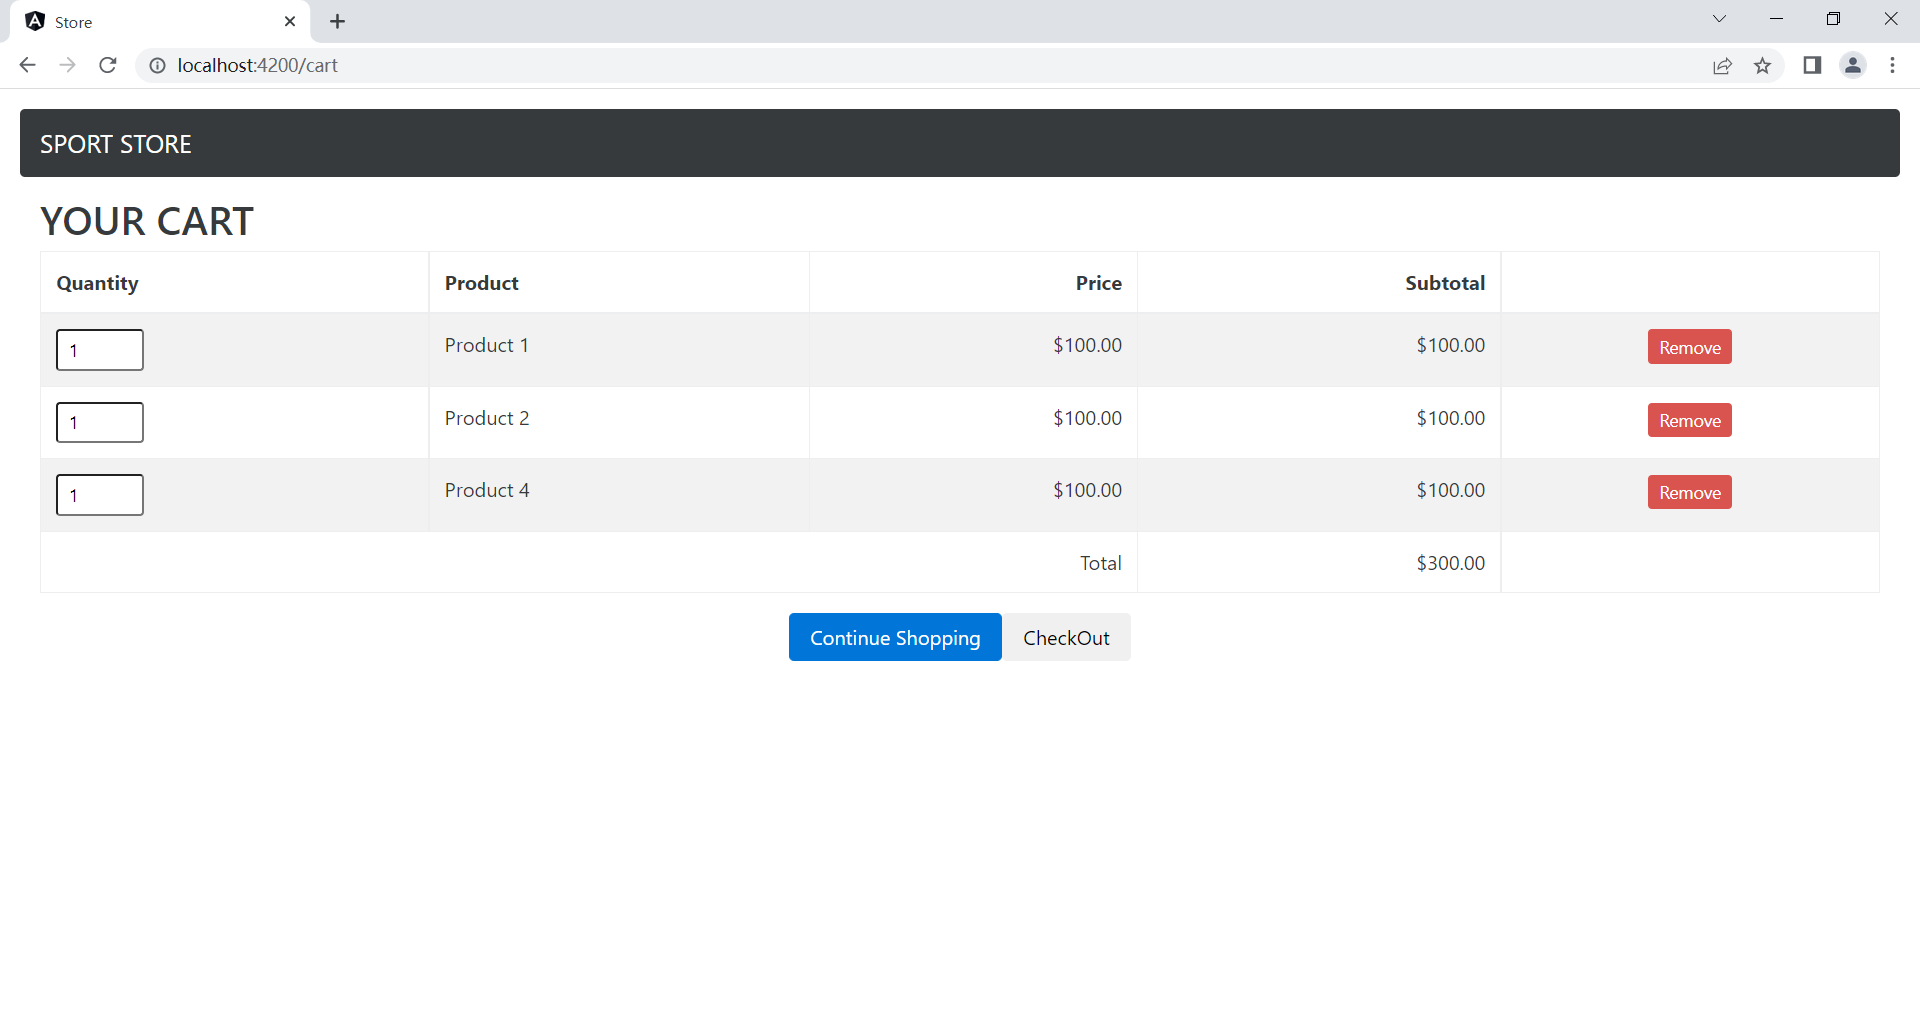Screen dimensions: 1920x1030
Task: Minimize the browser window
Action: pos(1776,19)
